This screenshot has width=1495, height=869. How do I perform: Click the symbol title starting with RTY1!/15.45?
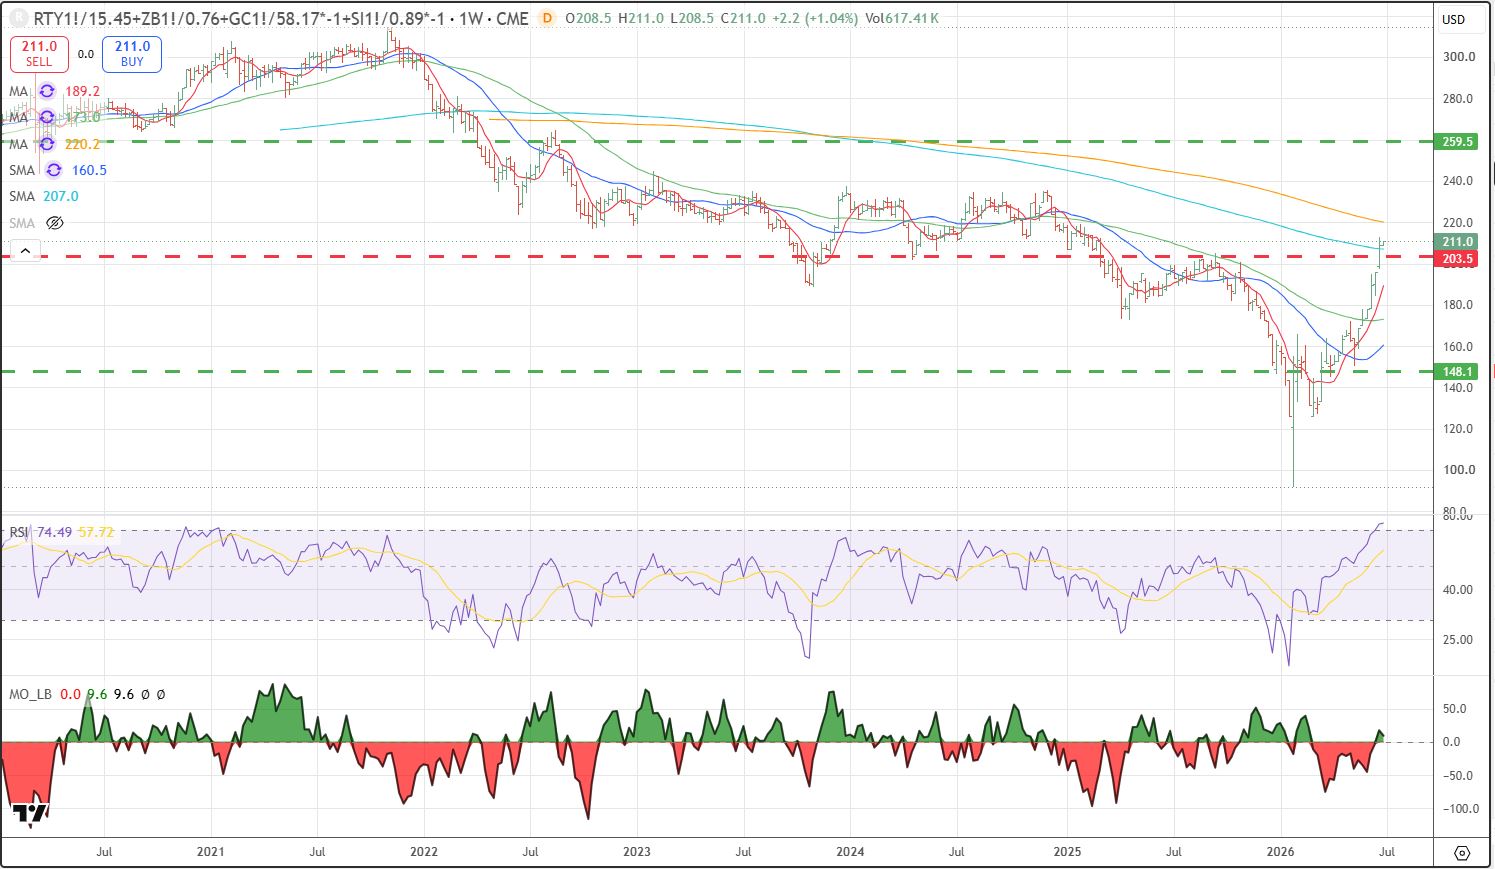tap(281, 18)
